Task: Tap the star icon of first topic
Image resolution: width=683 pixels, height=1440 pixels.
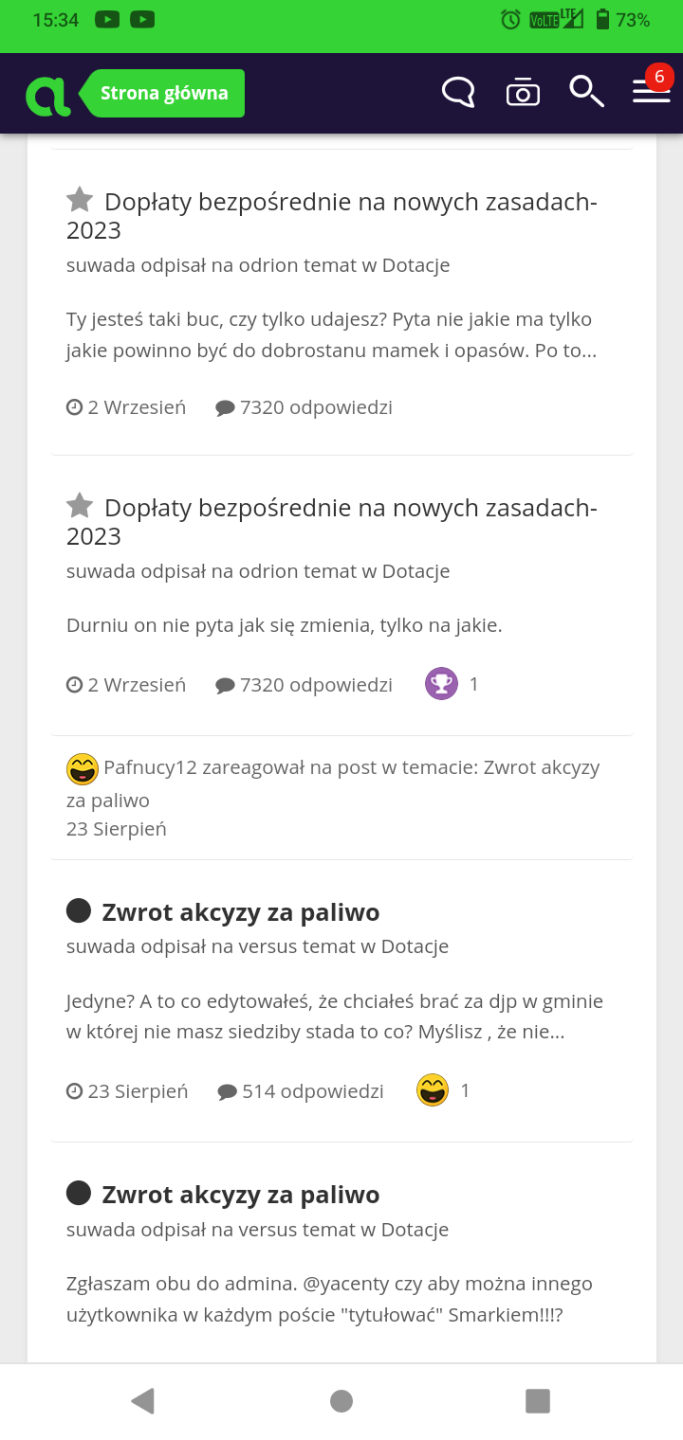Action: point(80,200)
